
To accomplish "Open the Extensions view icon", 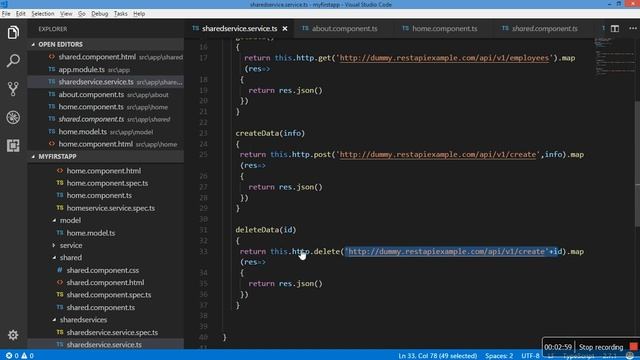I will click(13, 145).
